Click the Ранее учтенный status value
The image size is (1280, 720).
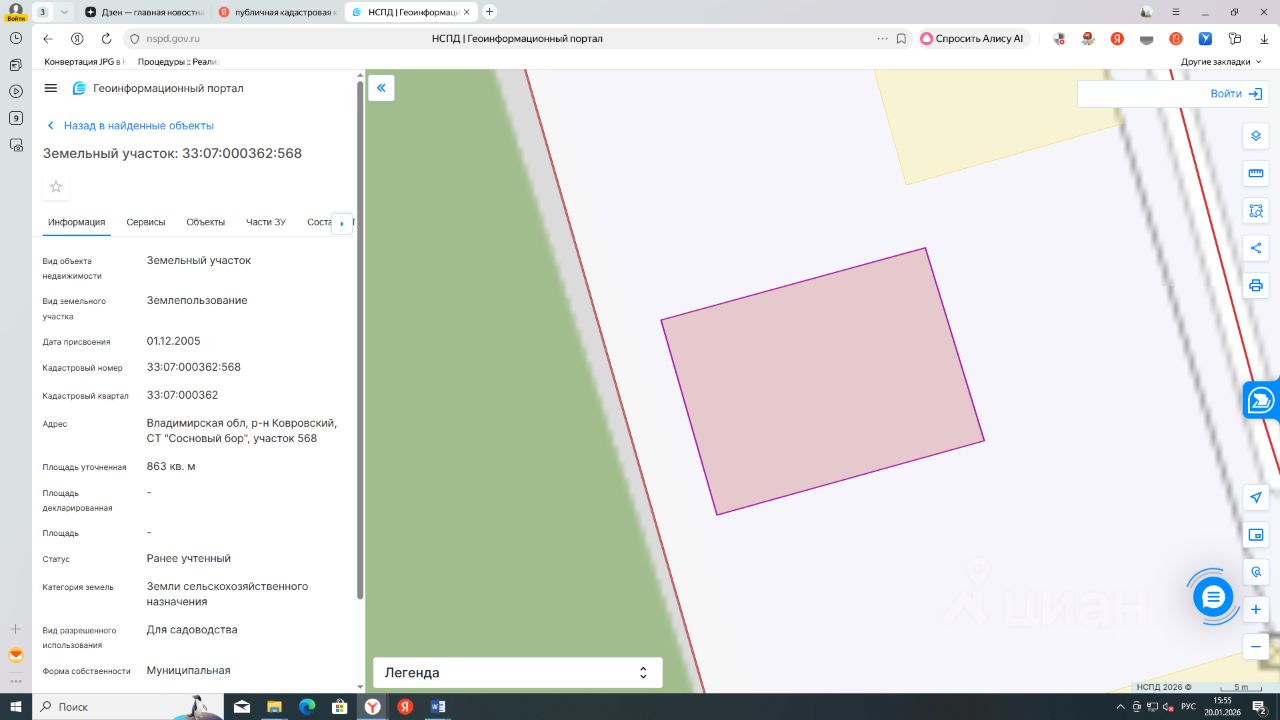pyautogui.click(x=189, y=558)
